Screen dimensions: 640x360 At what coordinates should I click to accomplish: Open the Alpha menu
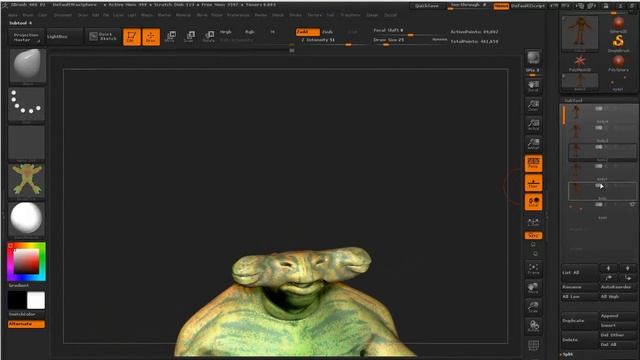click(x=13, y=15)
